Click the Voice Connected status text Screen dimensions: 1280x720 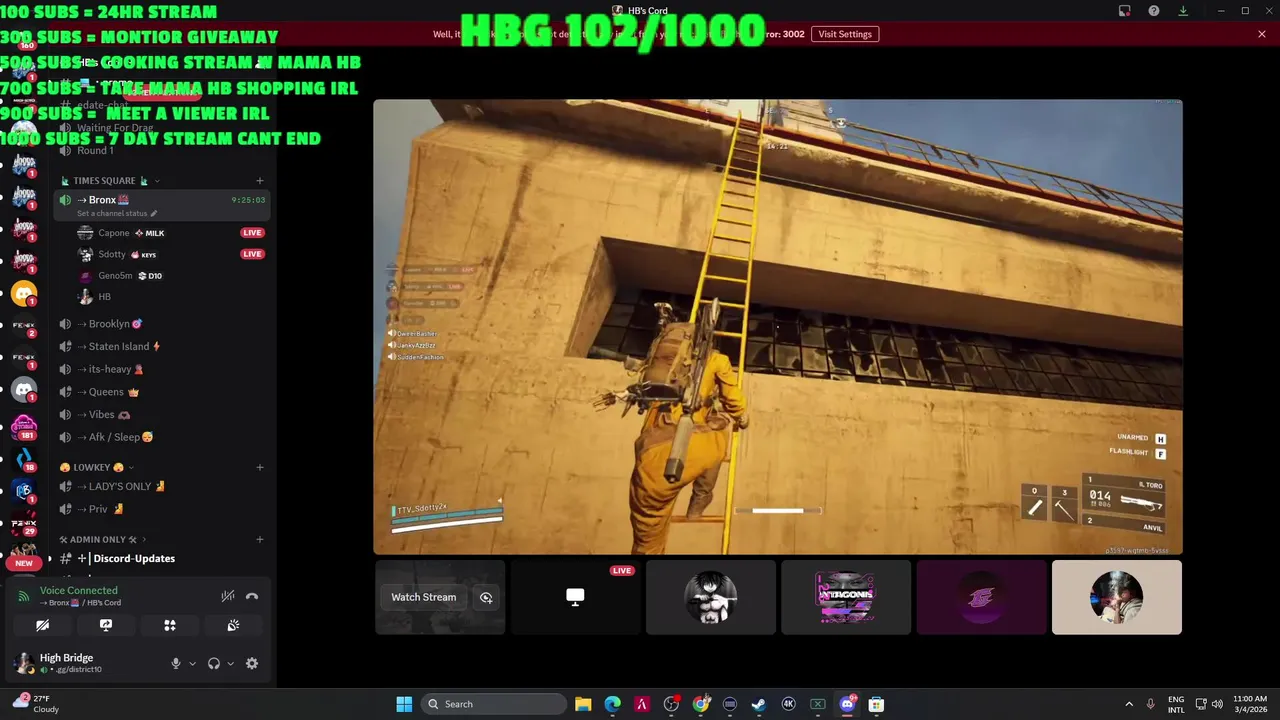[78, 591]
